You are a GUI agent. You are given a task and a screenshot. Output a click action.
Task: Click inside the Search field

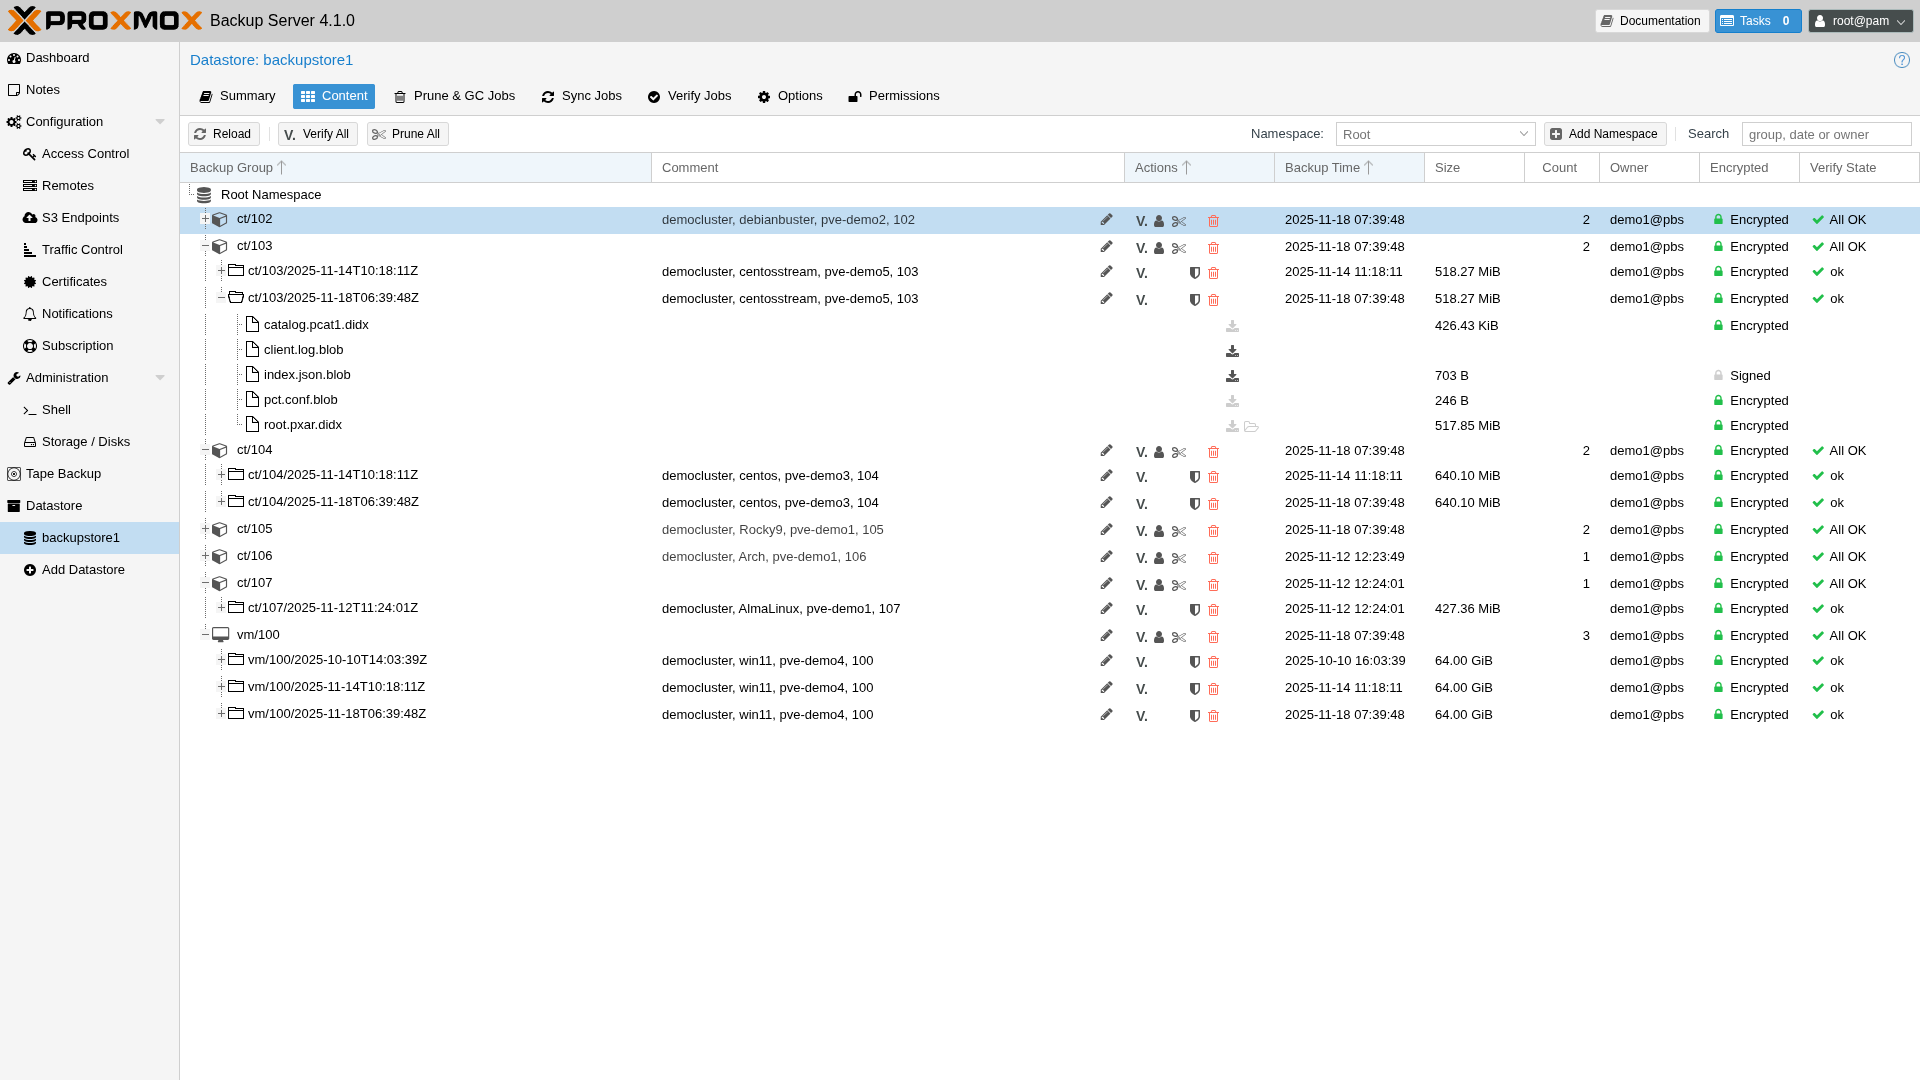coord(1826,133)
